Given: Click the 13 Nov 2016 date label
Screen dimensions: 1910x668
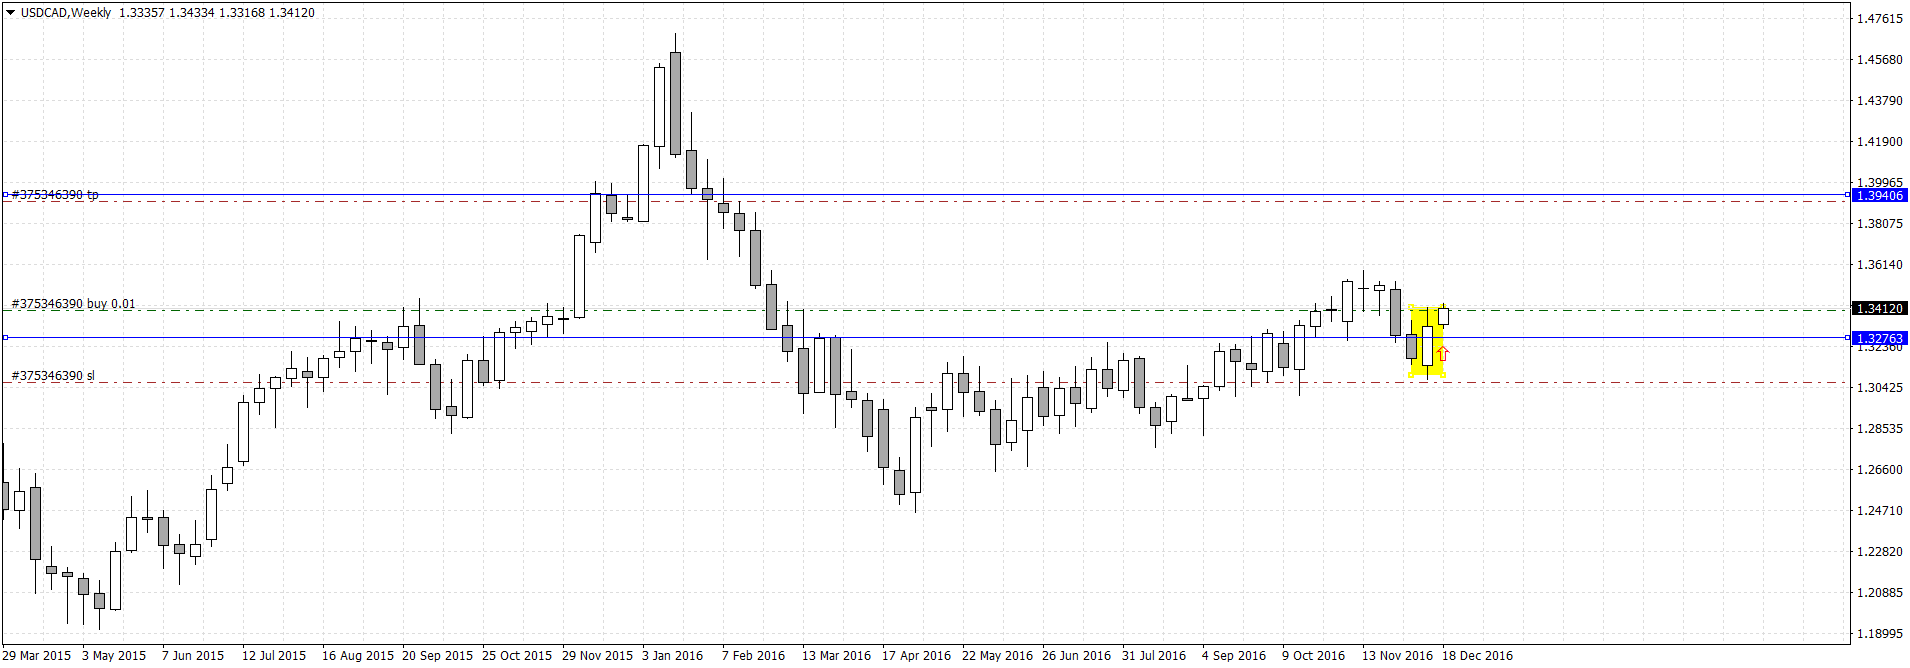Looking at the screenshot, I should (x=1398, y=656).
